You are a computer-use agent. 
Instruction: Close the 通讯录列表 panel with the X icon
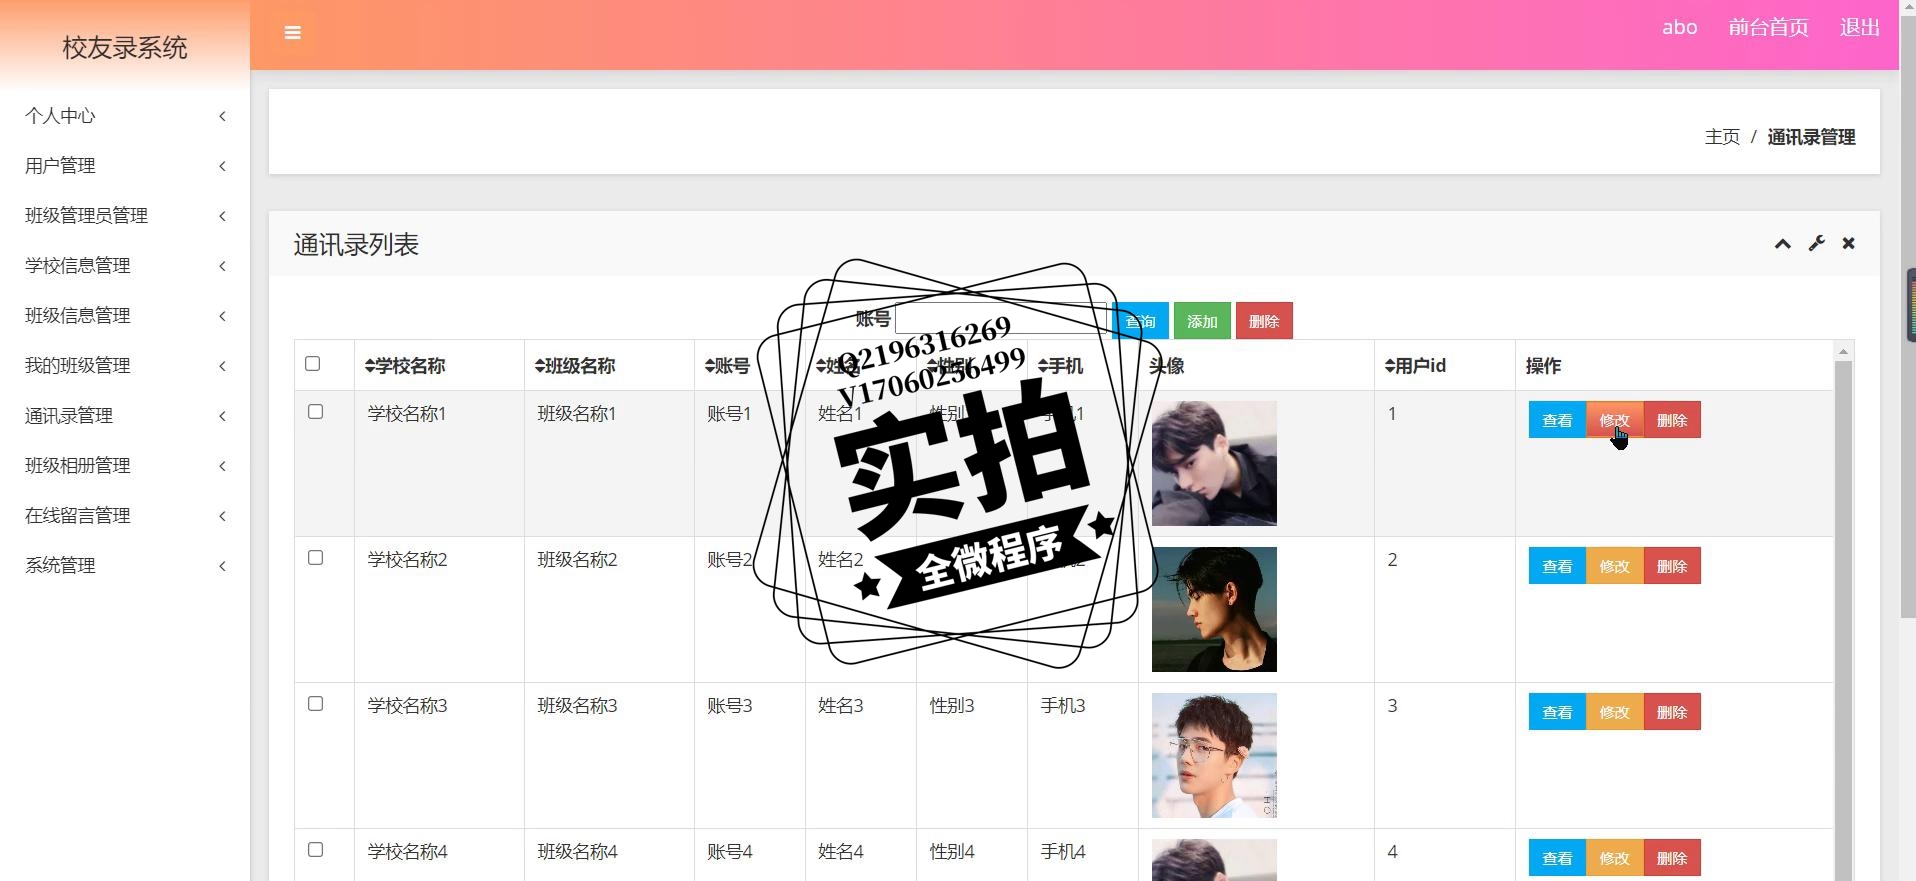(1848, 243)
